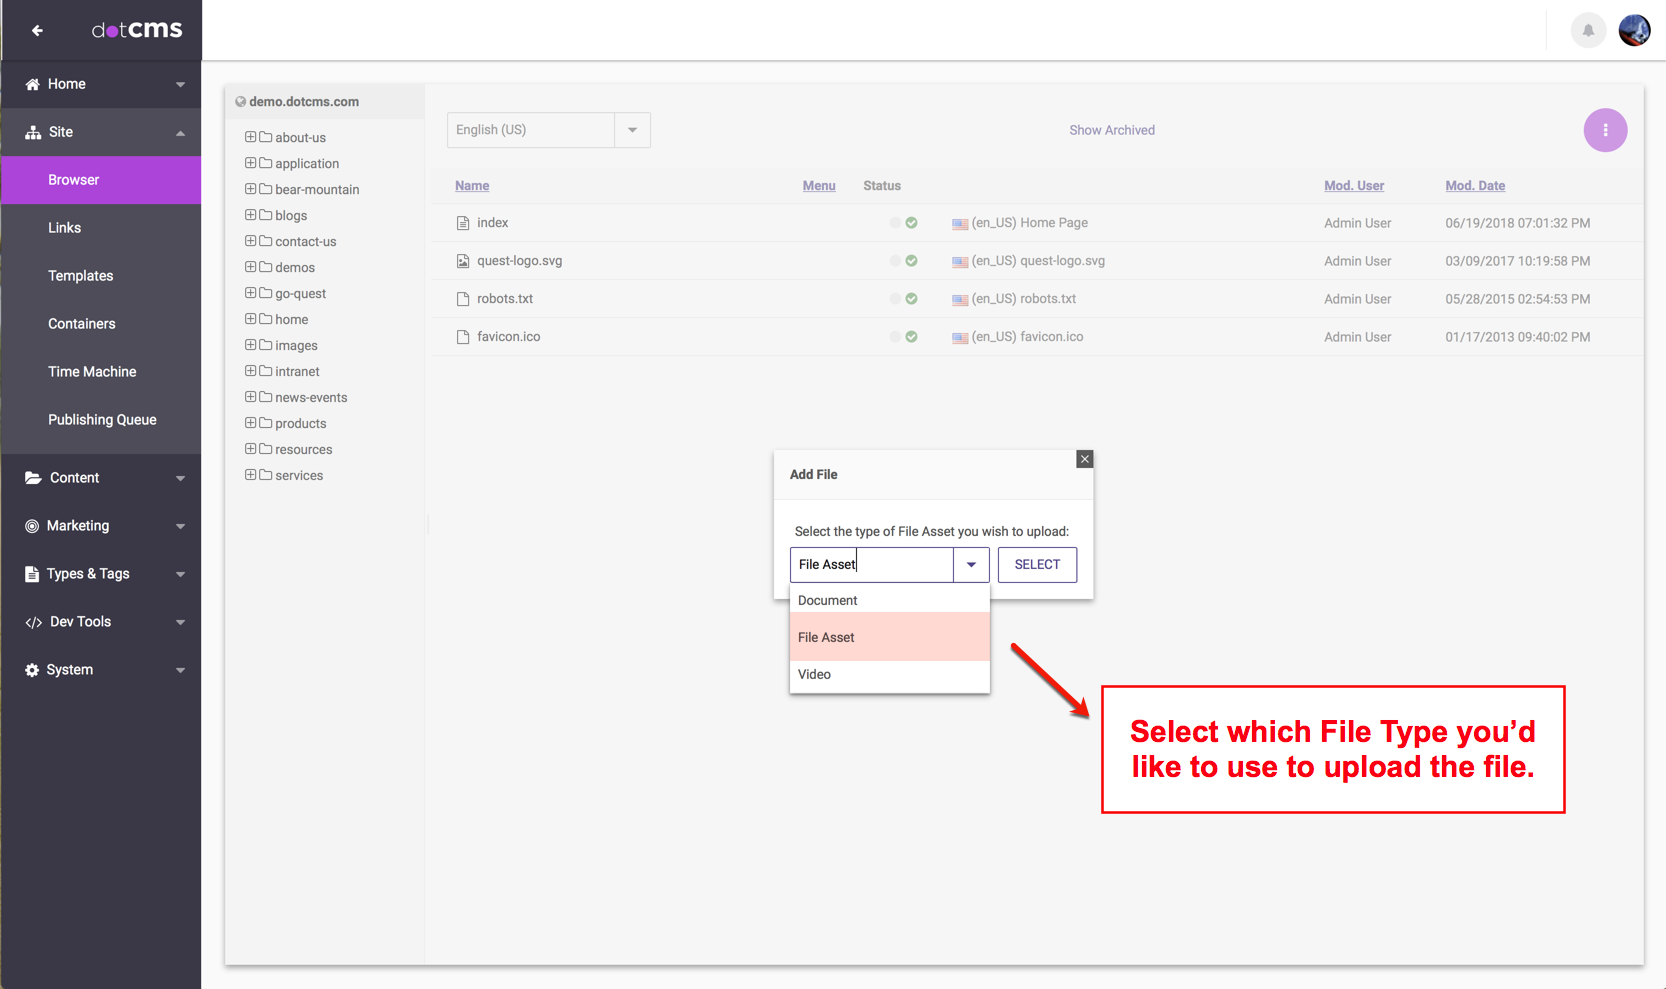The height and width of the screenshot is (989, 1666).
Task: Toggle the Show Archived option
Action: 1111,130
